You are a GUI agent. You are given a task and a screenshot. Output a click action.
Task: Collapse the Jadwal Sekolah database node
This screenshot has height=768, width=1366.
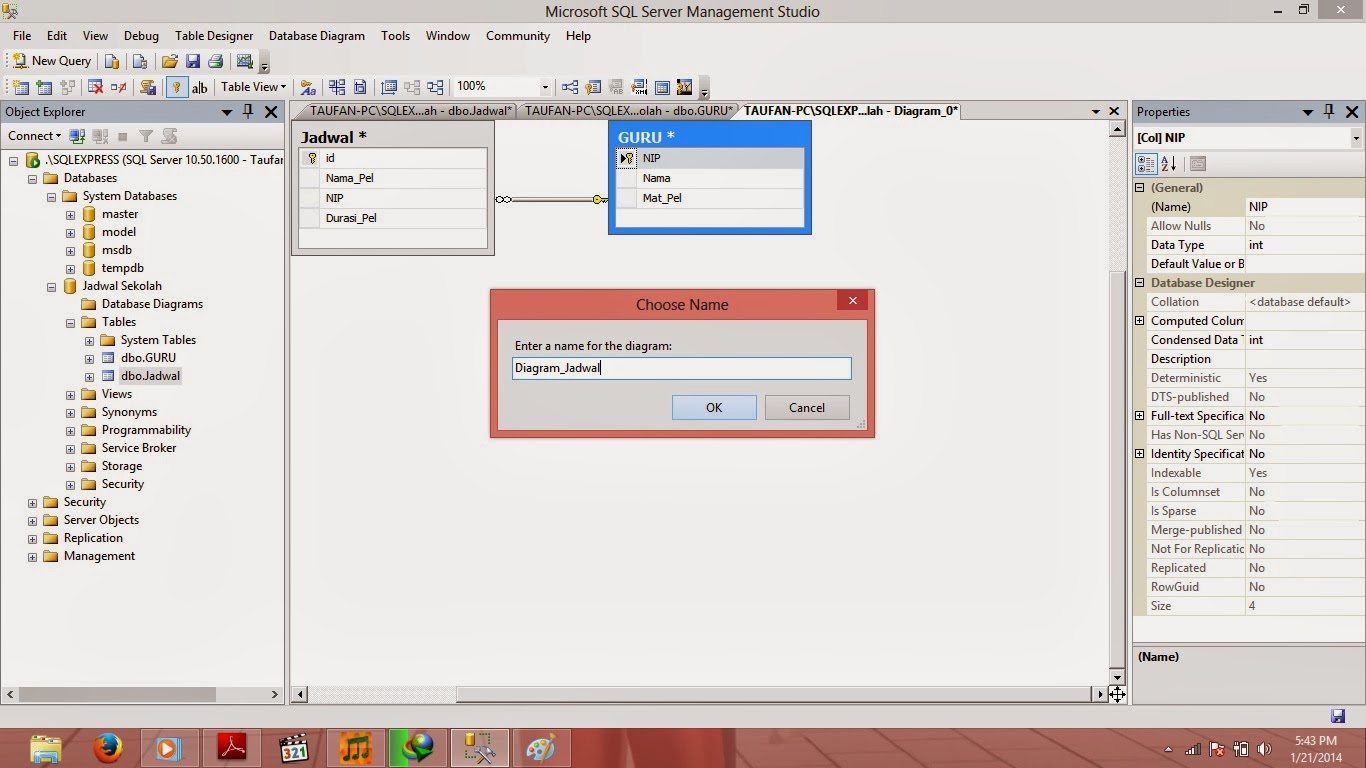click(52, 287)
